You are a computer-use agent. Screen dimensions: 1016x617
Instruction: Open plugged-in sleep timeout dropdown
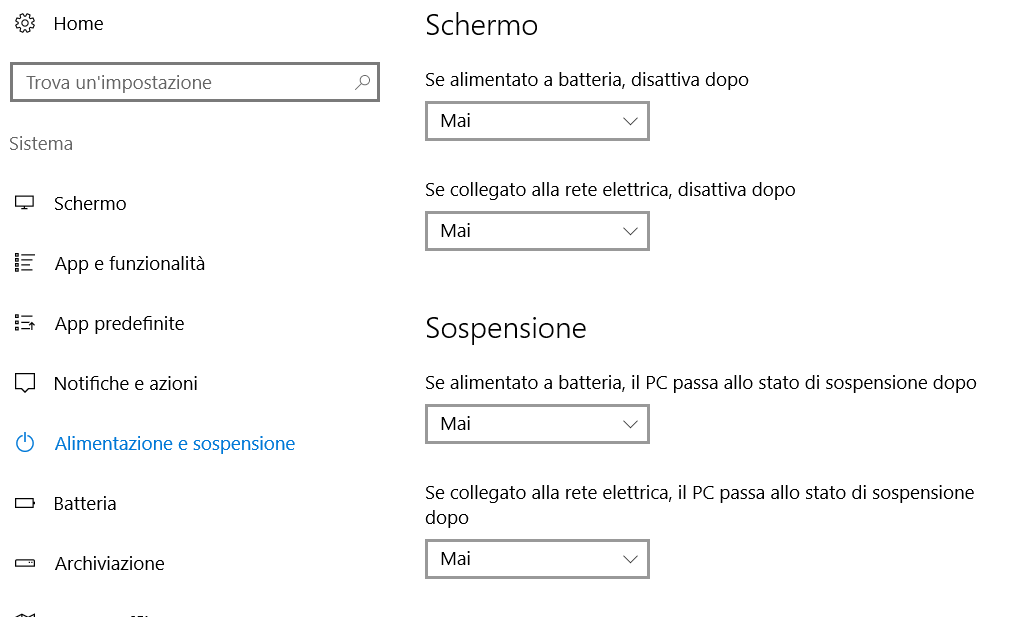[537, 559]
